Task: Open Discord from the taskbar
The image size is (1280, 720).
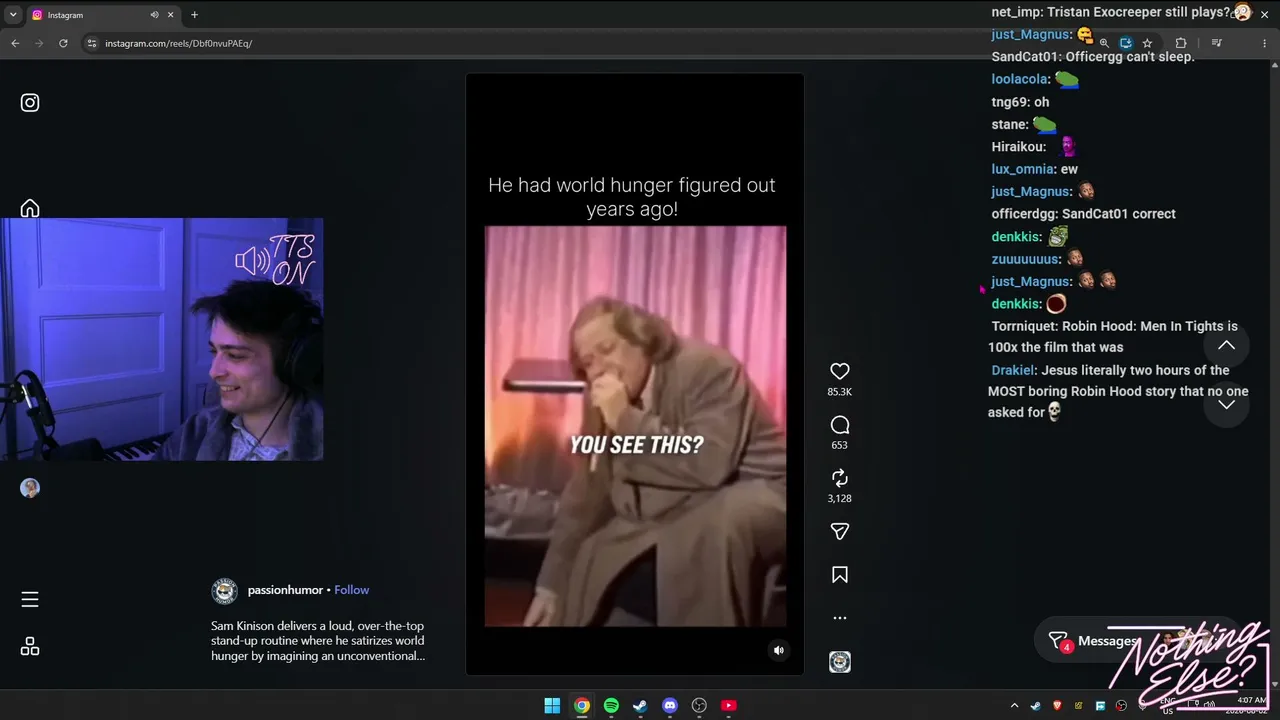Action: tap(670, 705)
